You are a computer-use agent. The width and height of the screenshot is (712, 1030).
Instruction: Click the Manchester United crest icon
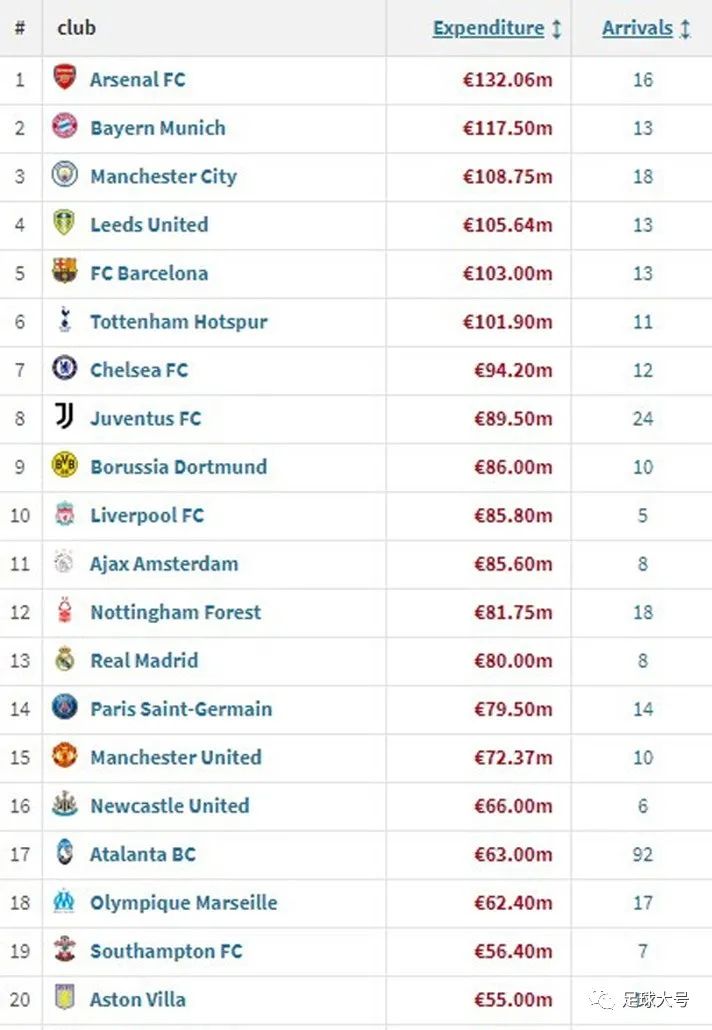coord(64,756)
